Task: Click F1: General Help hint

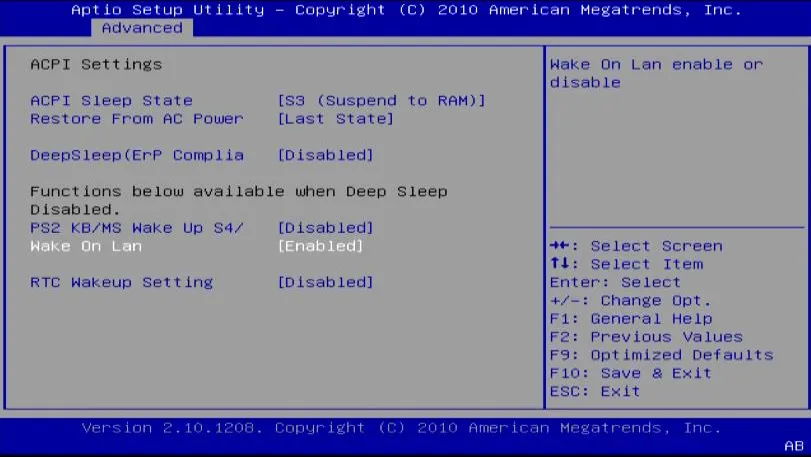Action: pos(630,319)
